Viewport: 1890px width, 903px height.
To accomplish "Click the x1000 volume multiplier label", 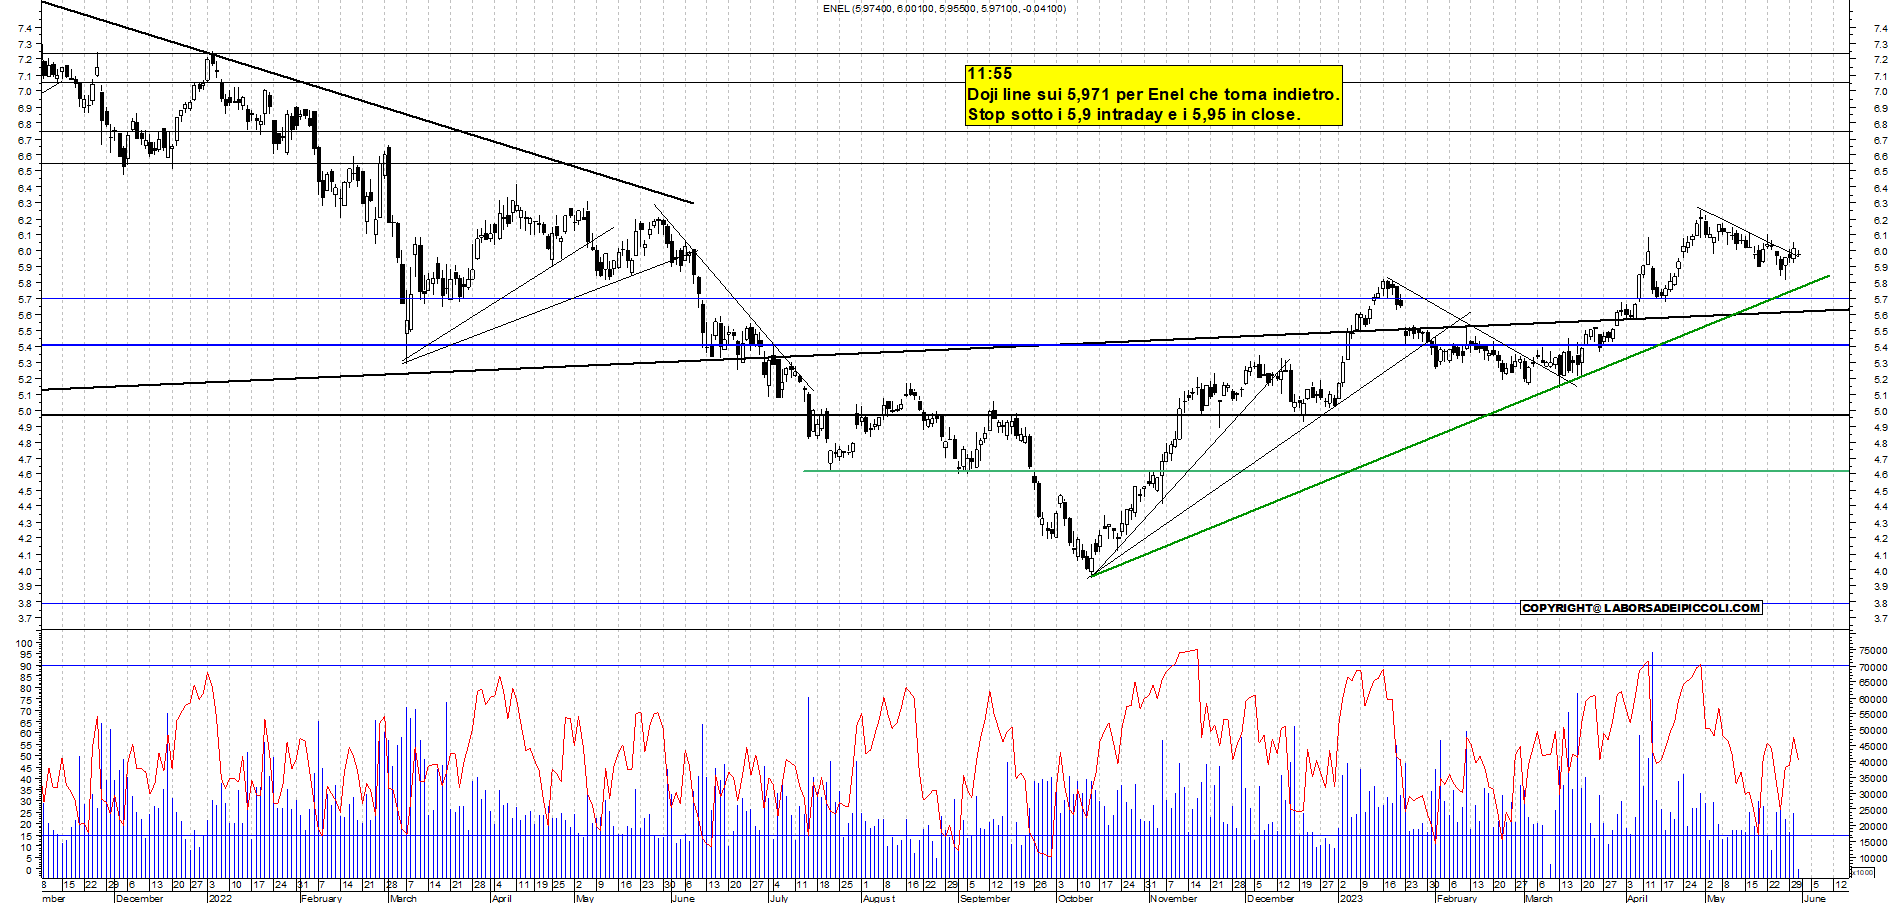I will [1863, 872].
